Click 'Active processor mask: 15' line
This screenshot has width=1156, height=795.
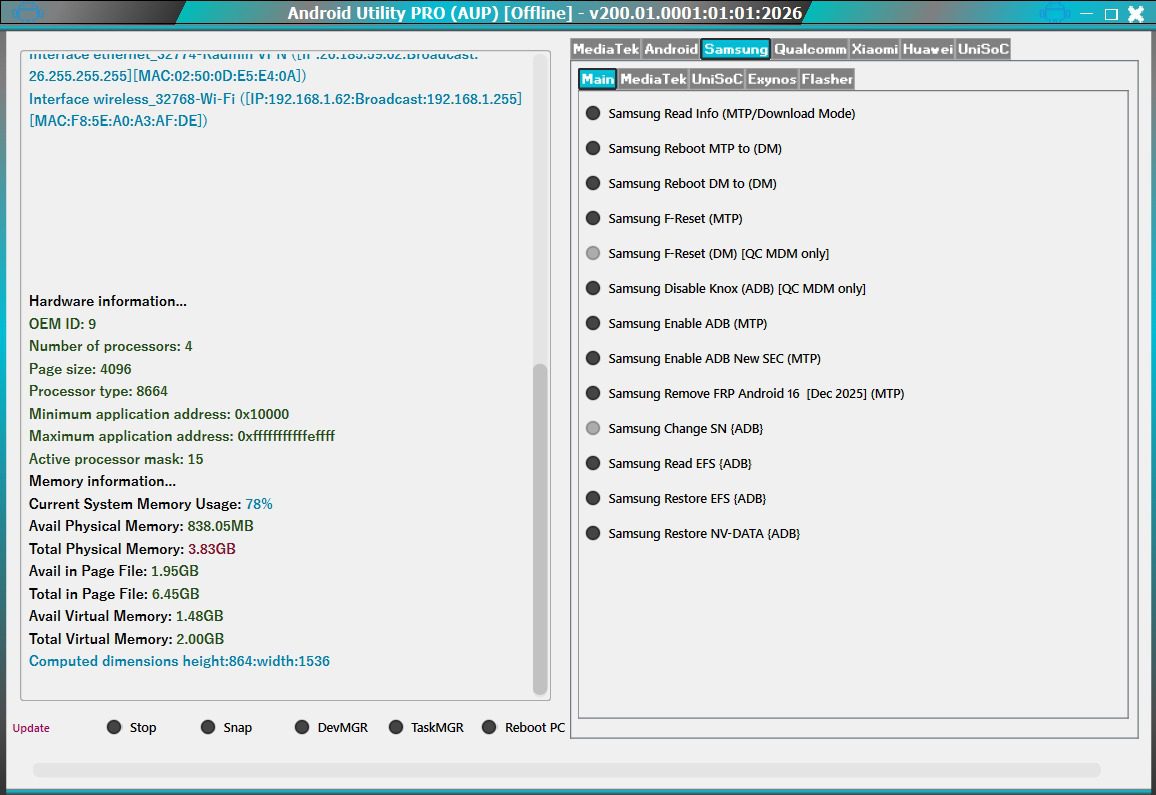pos(116,459)
